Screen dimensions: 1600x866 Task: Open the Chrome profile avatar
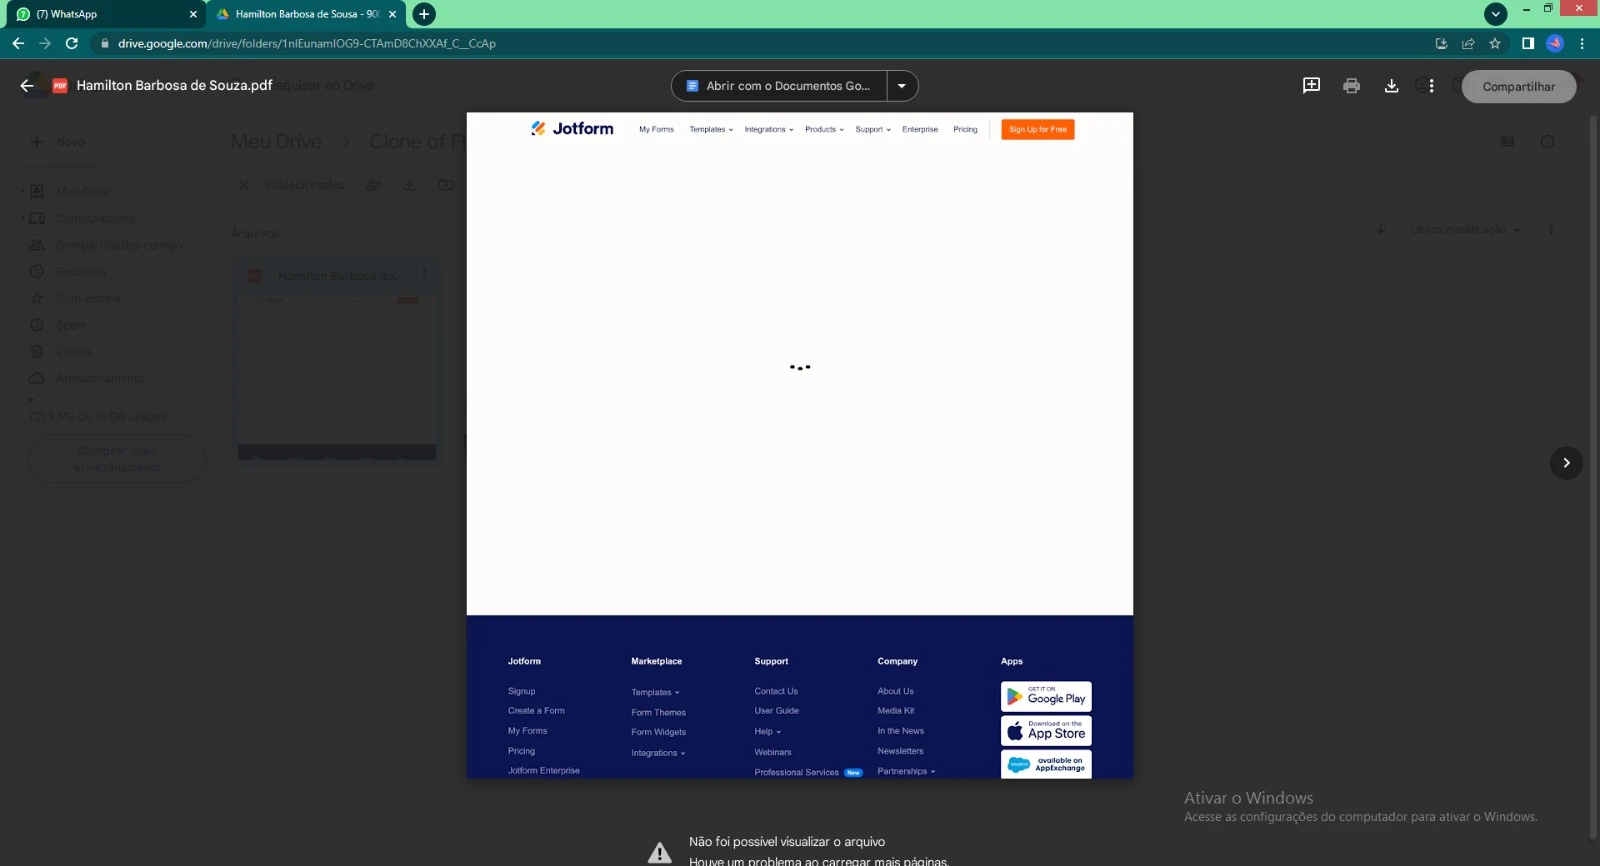click(1555, 43)
